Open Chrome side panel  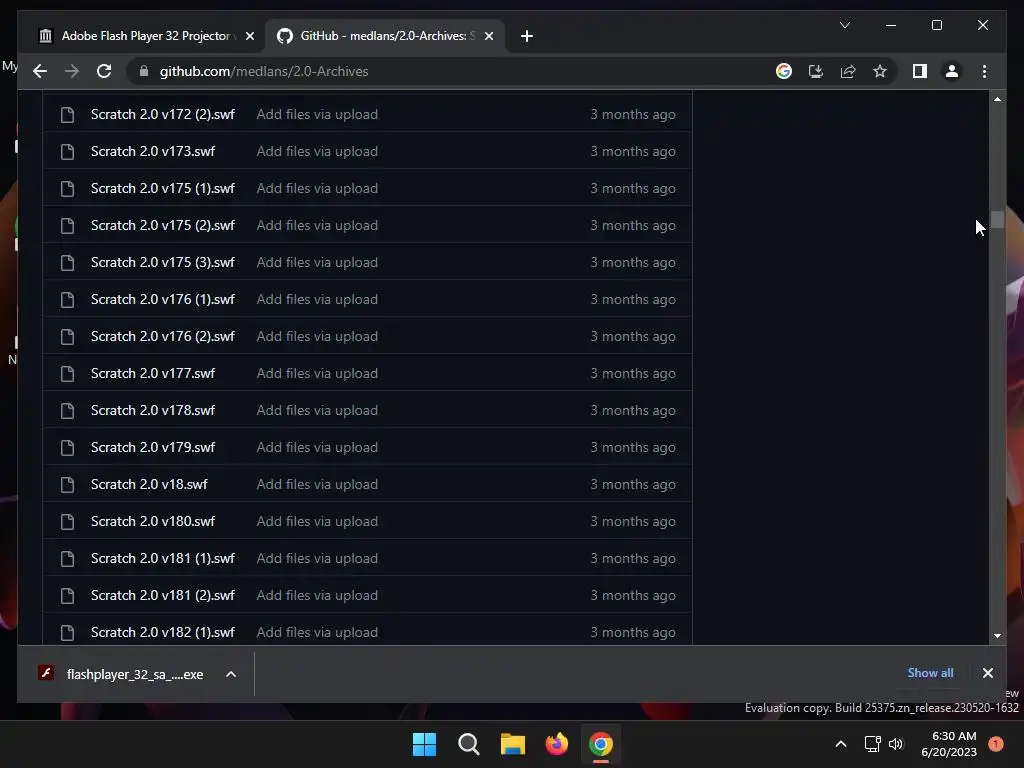click(920, 71)
